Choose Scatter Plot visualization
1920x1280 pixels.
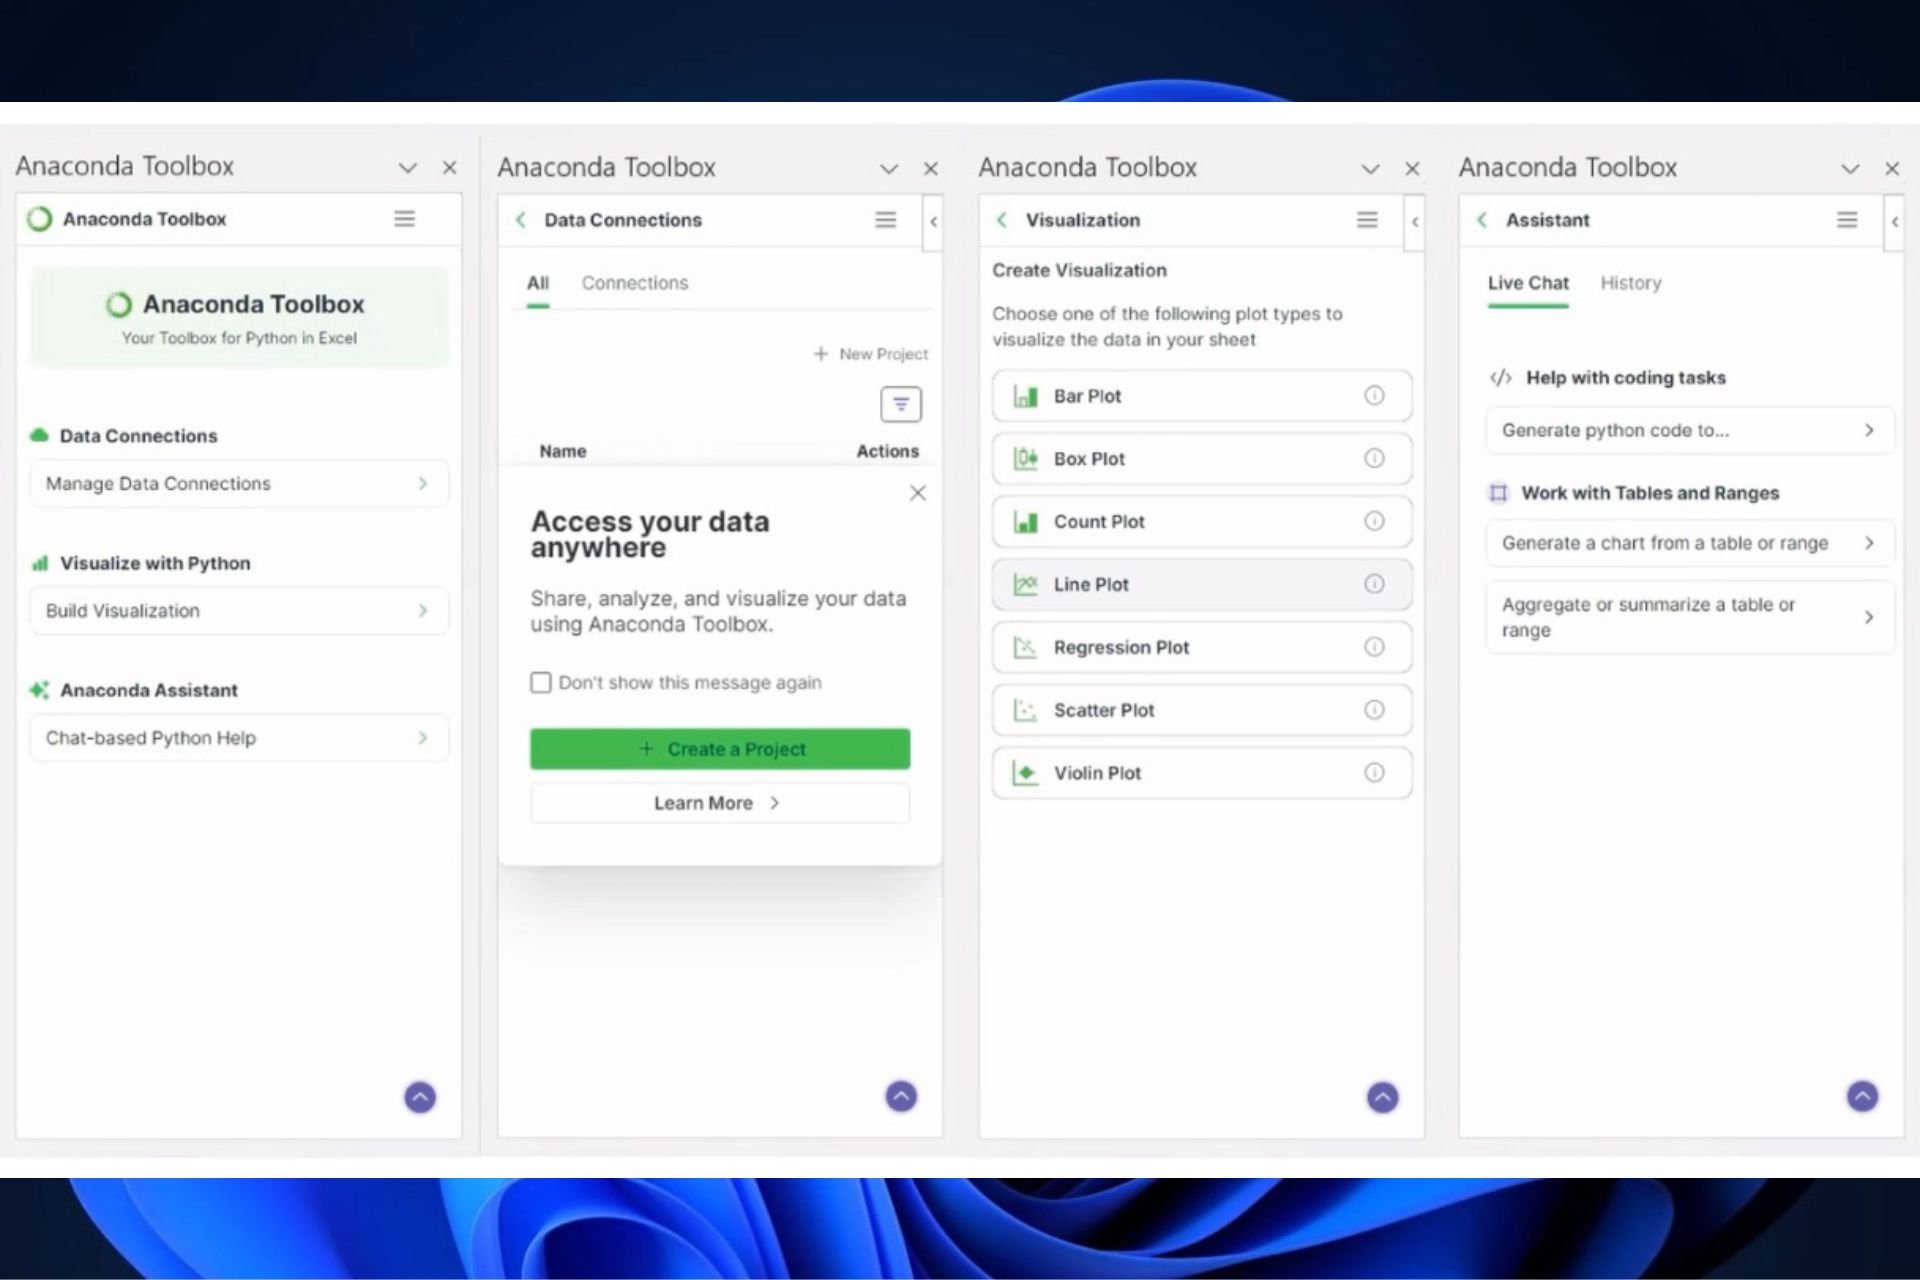point(1202,709)
